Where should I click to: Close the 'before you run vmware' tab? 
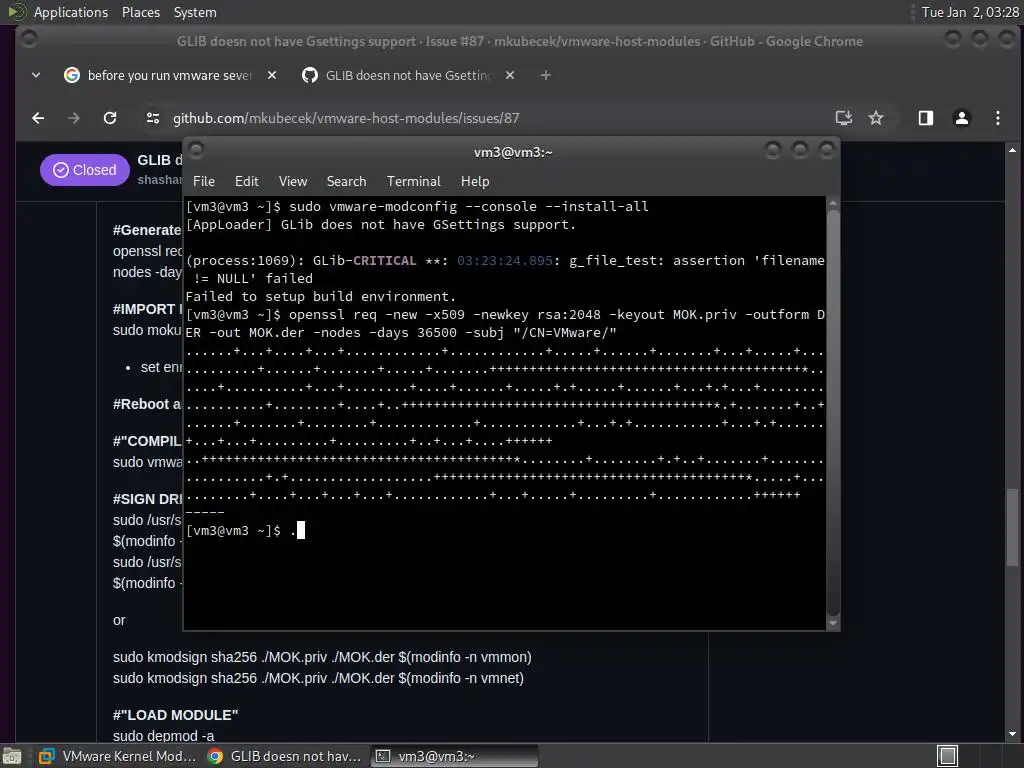272,75
